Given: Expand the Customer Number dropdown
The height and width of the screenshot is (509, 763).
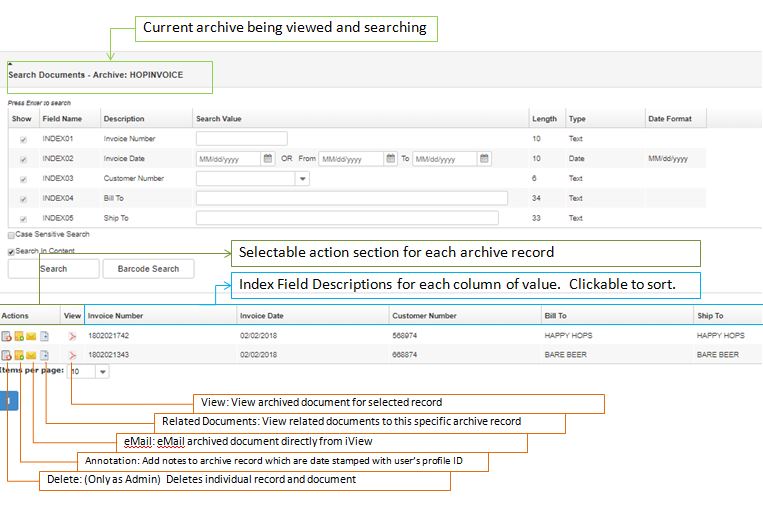Looking at the screenshot, I should pos(302,178).
